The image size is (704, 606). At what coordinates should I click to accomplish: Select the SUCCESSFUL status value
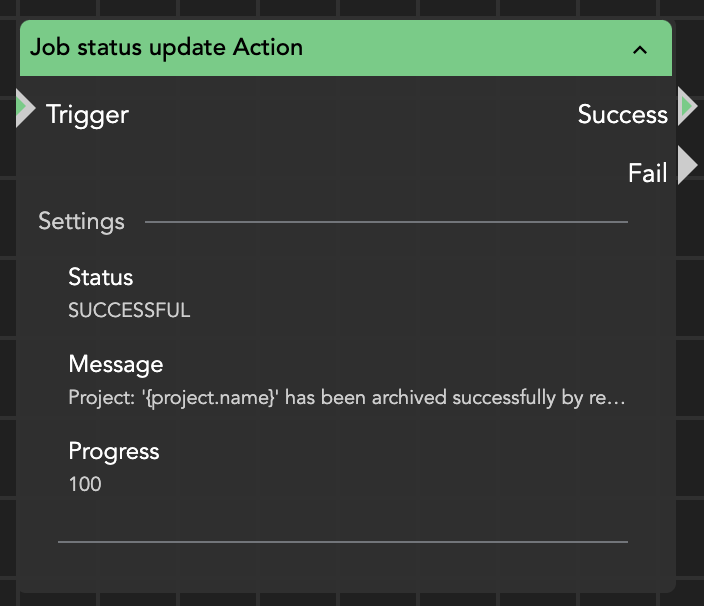point(129,310)
